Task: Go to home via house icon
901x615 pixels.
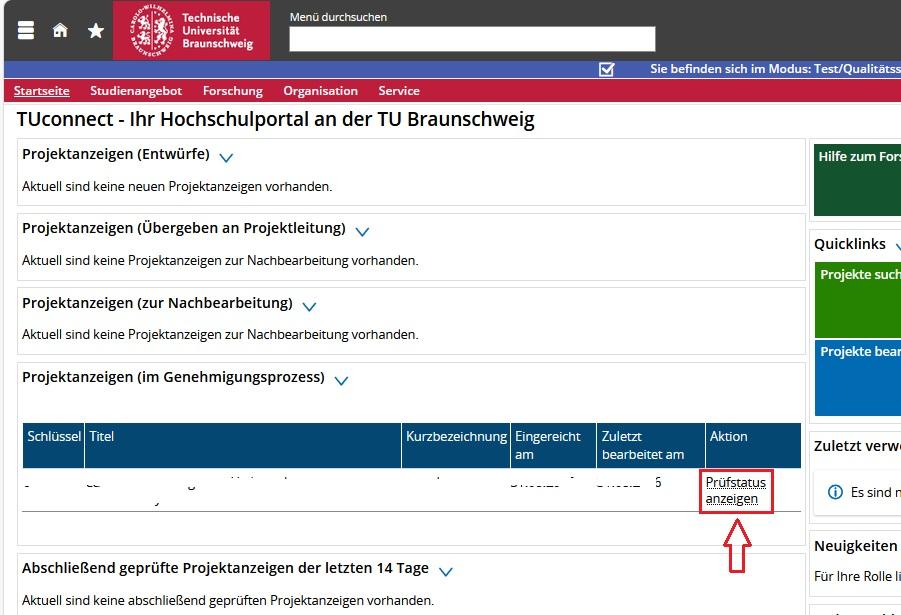Action: [60, 30]
